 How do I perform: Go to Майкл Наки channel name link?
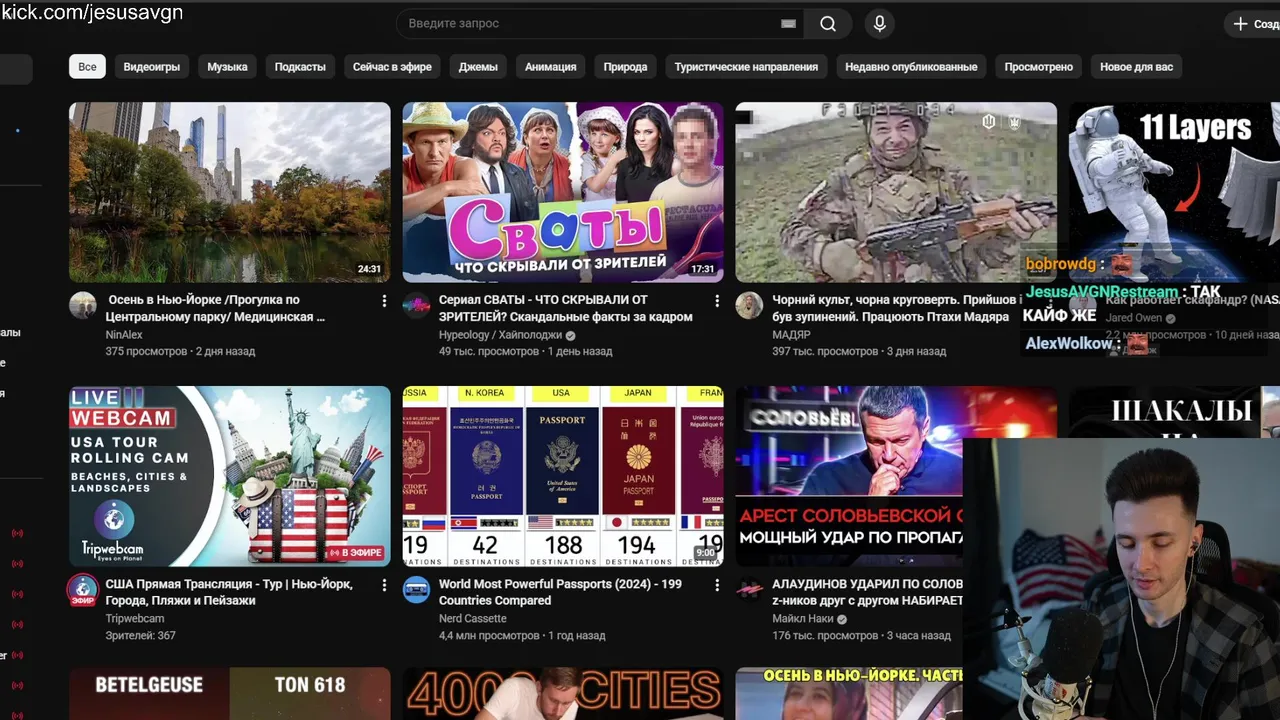coord(803,619)
